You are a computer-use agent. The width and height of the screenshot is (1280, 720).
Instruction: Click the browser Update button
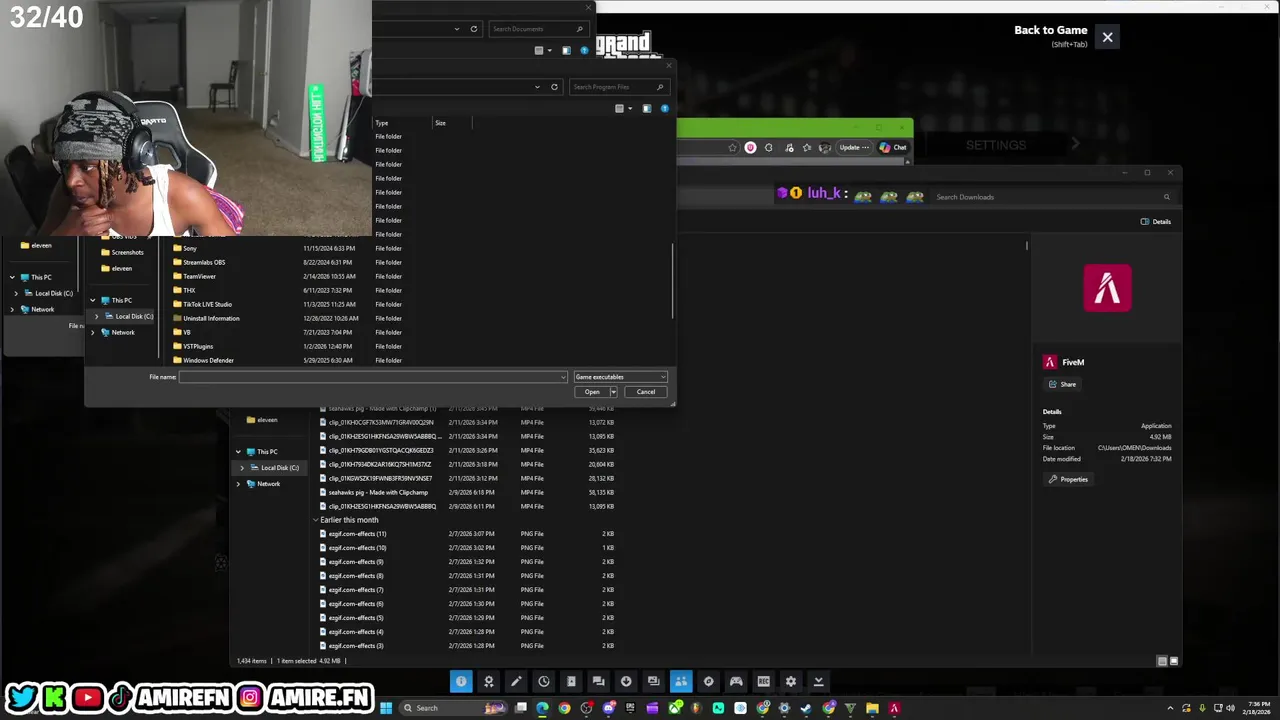pos(853,147)
